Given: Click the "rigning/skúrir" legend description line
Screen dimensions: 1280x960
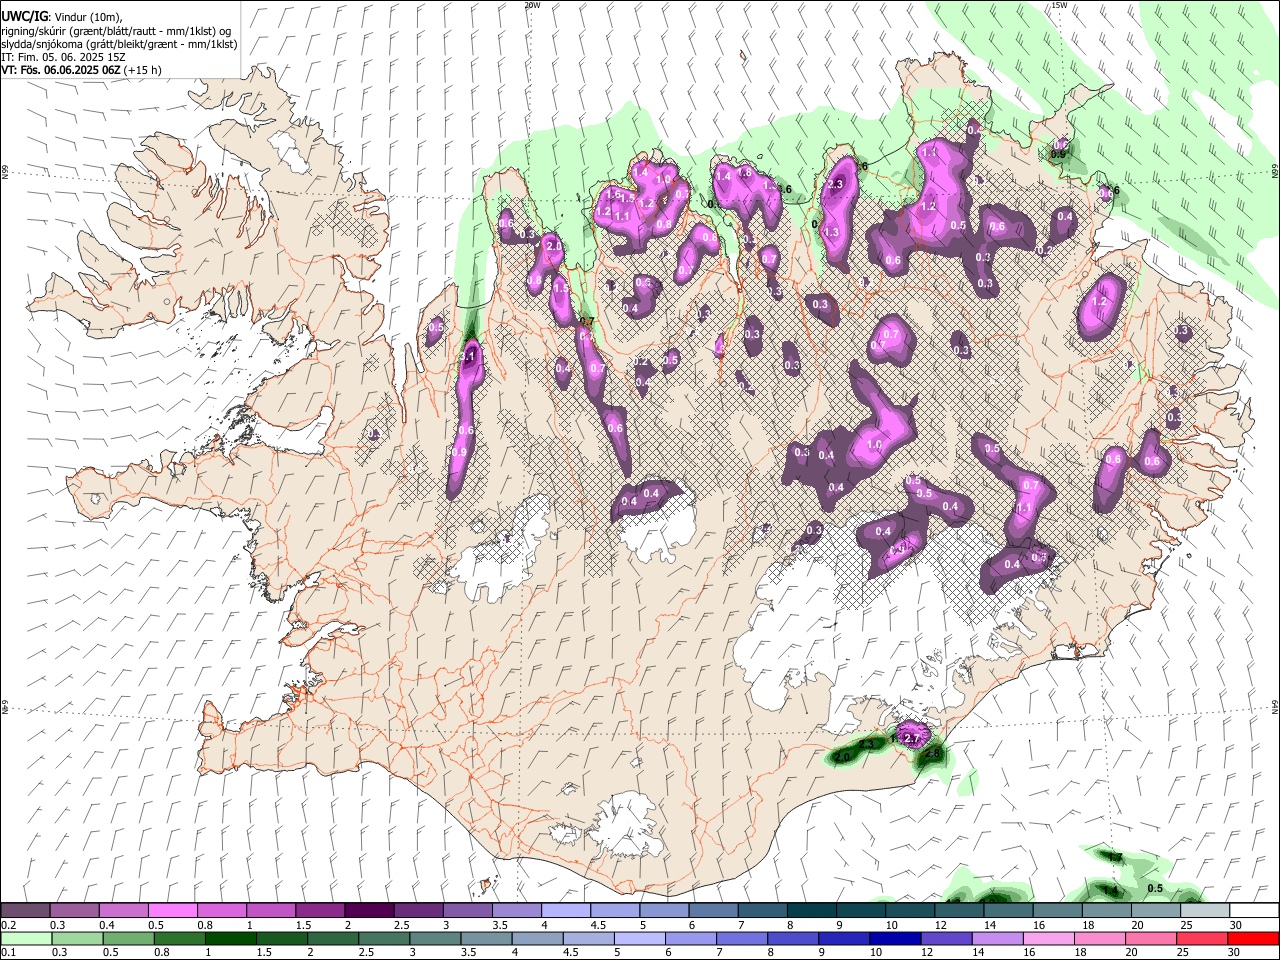Looking at the screenshot, I should (x=116, y=31).
